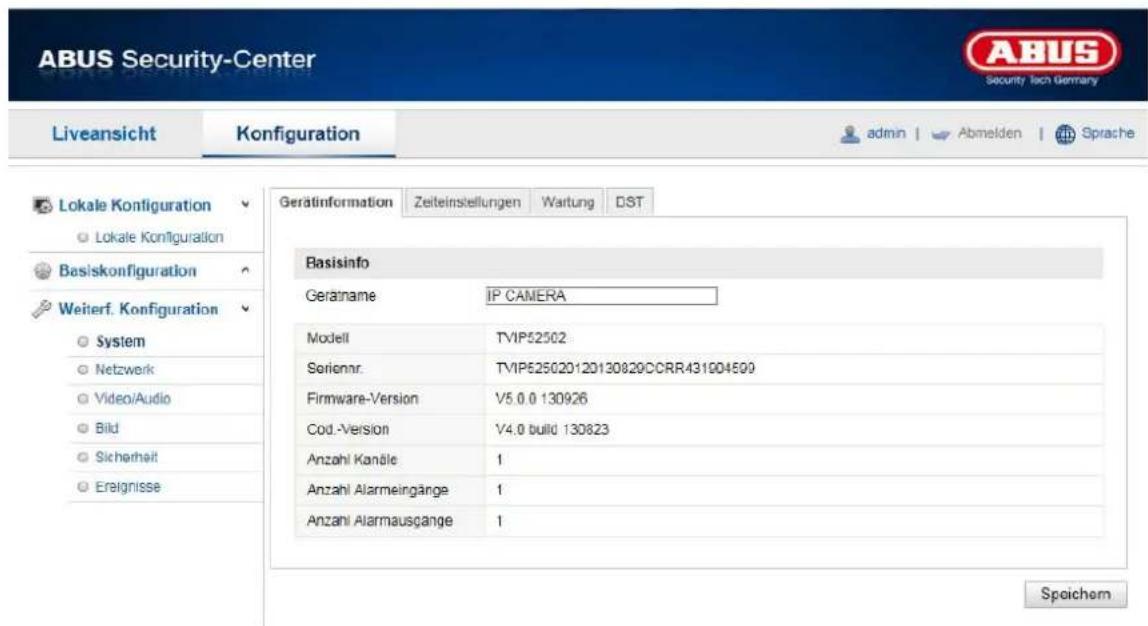
Task: Click the bullet icon beside Bild
Action: click(83, 428)
